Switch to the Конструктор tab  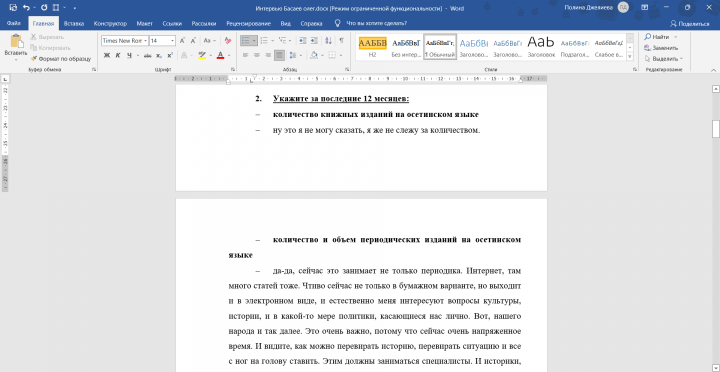(x=110, y=23)
